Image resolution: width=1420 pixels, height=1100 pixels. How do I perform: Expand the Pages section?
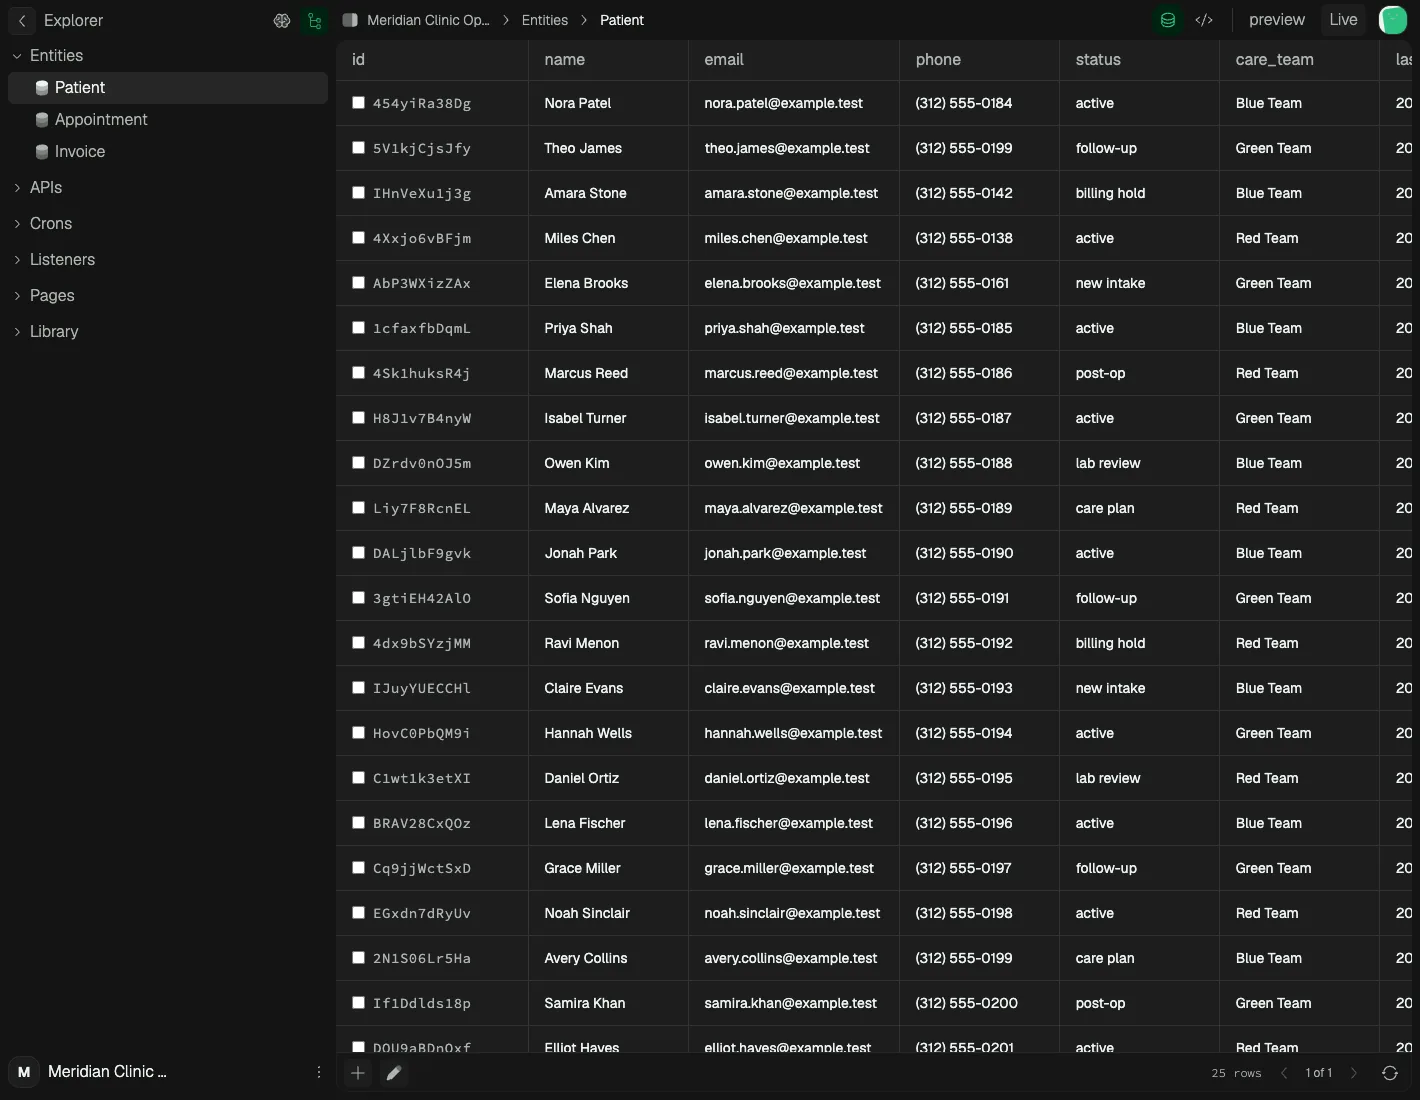click(x=17, y=296)
